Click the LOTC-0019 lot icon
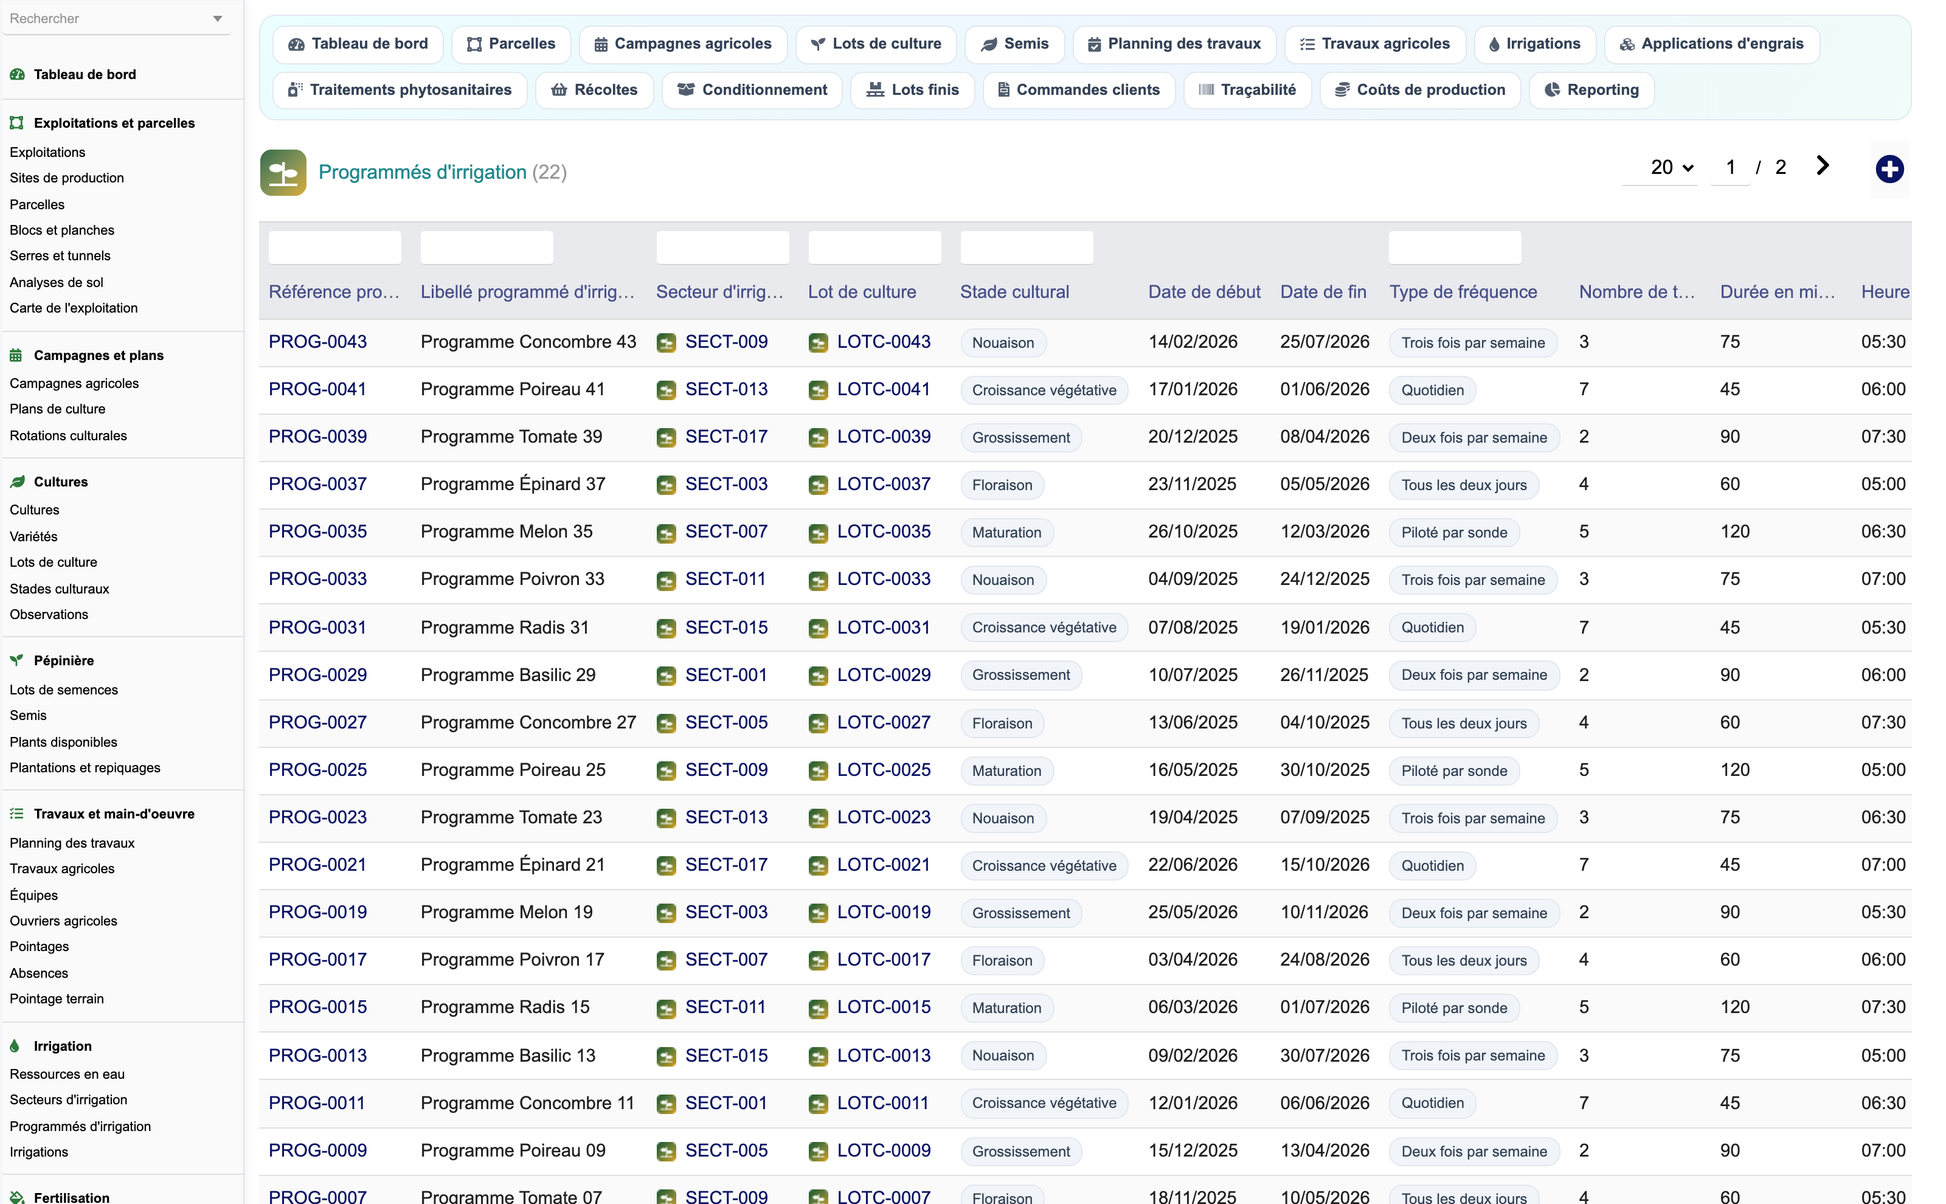This screenshot has width=1946, height=1204. (818, 913)
